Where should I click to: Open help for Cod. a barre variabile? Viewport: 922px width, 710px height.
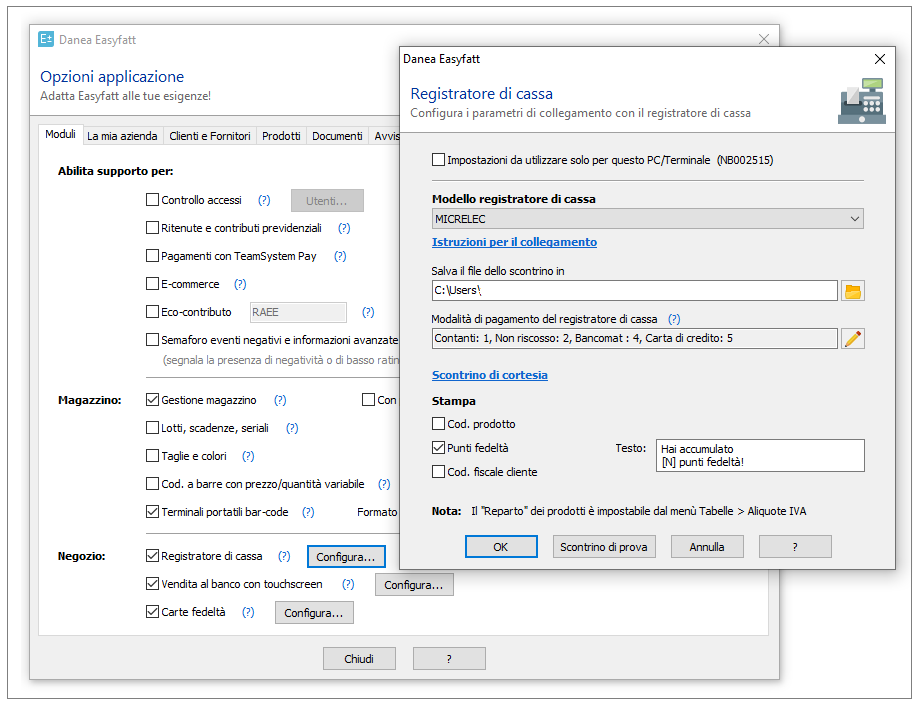pyautogui.click(x=384, y=484)
